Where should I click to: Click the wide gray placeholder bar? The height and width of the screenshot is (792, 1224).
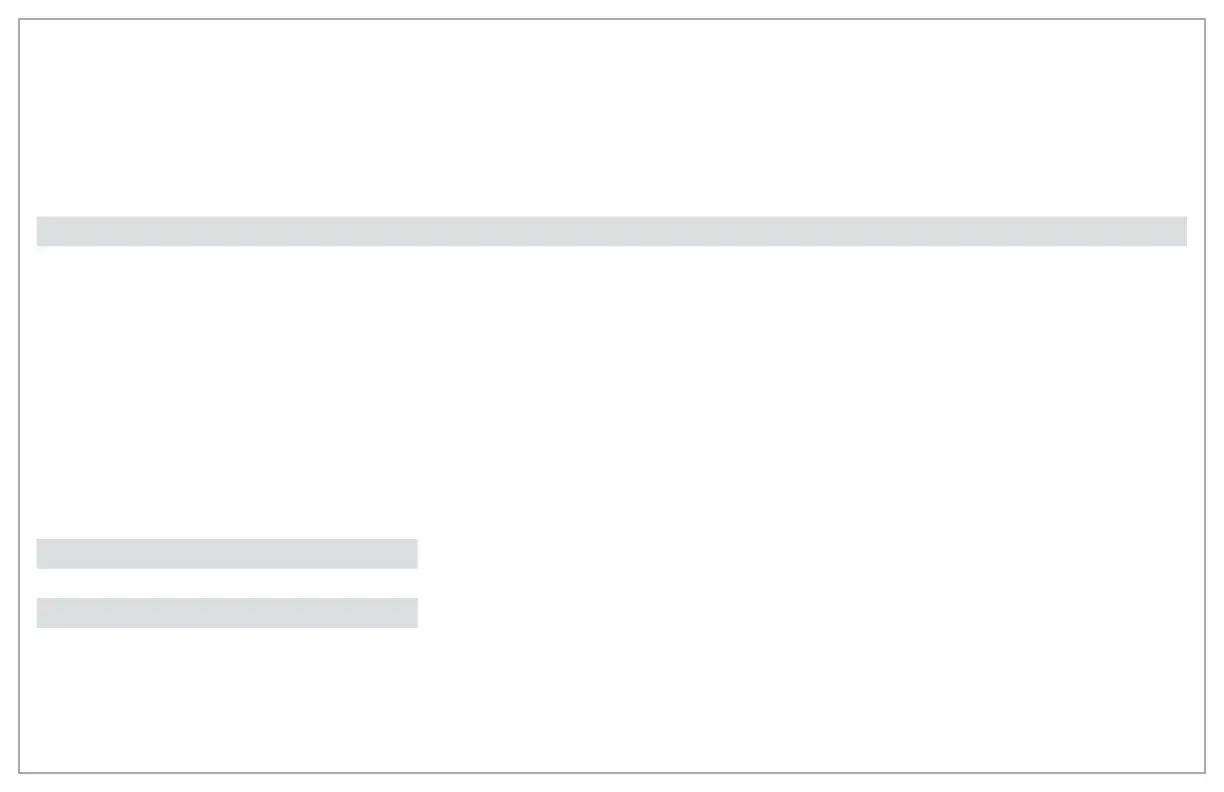tap(611, 231)
